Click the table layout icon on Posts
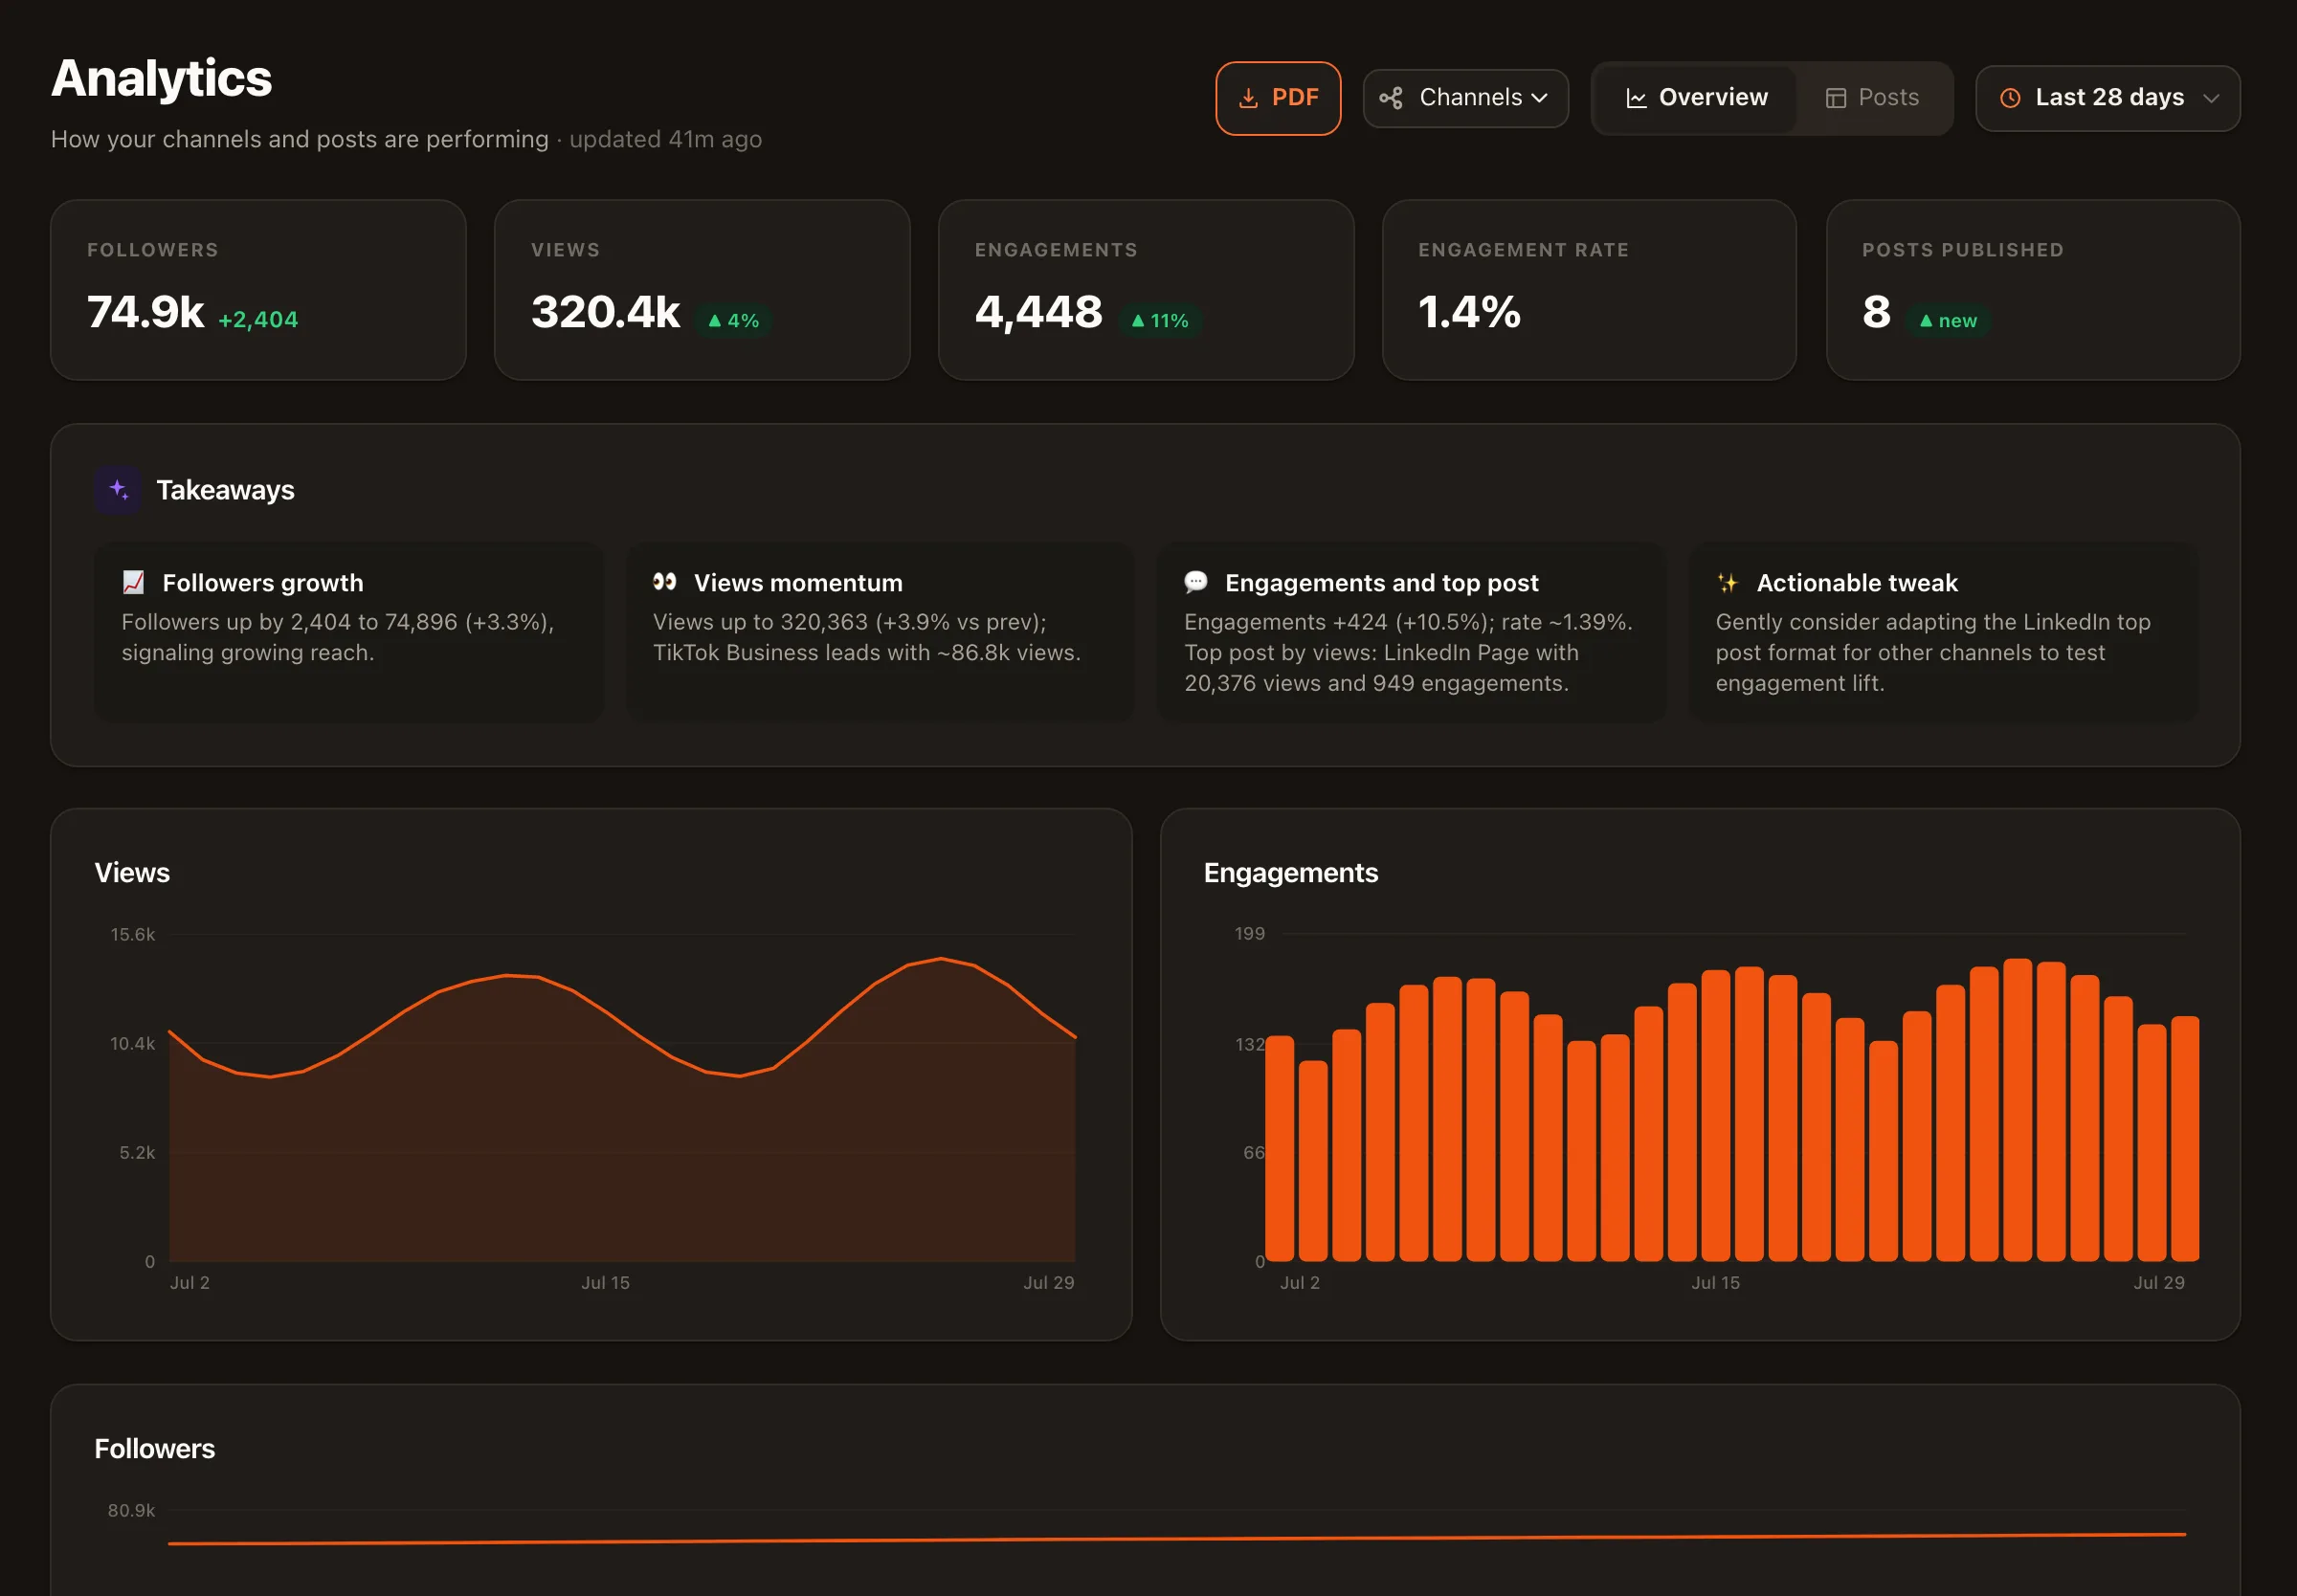The image size is (2297, 1596). pyautogui.click(x=1835, y=98)
